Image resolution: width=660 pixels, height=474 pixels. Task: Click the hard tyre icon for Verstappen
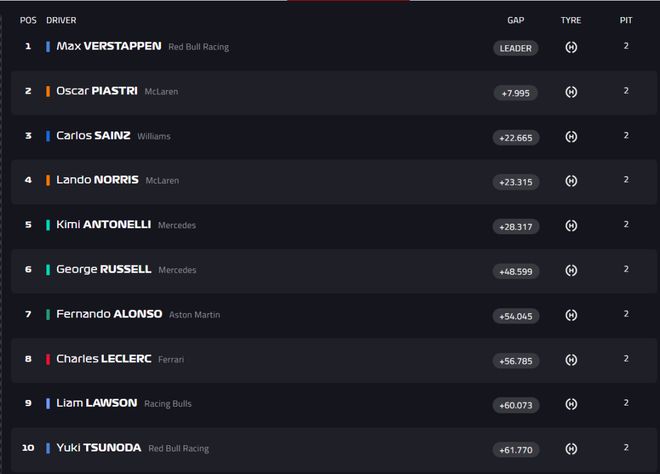[571, 47]
